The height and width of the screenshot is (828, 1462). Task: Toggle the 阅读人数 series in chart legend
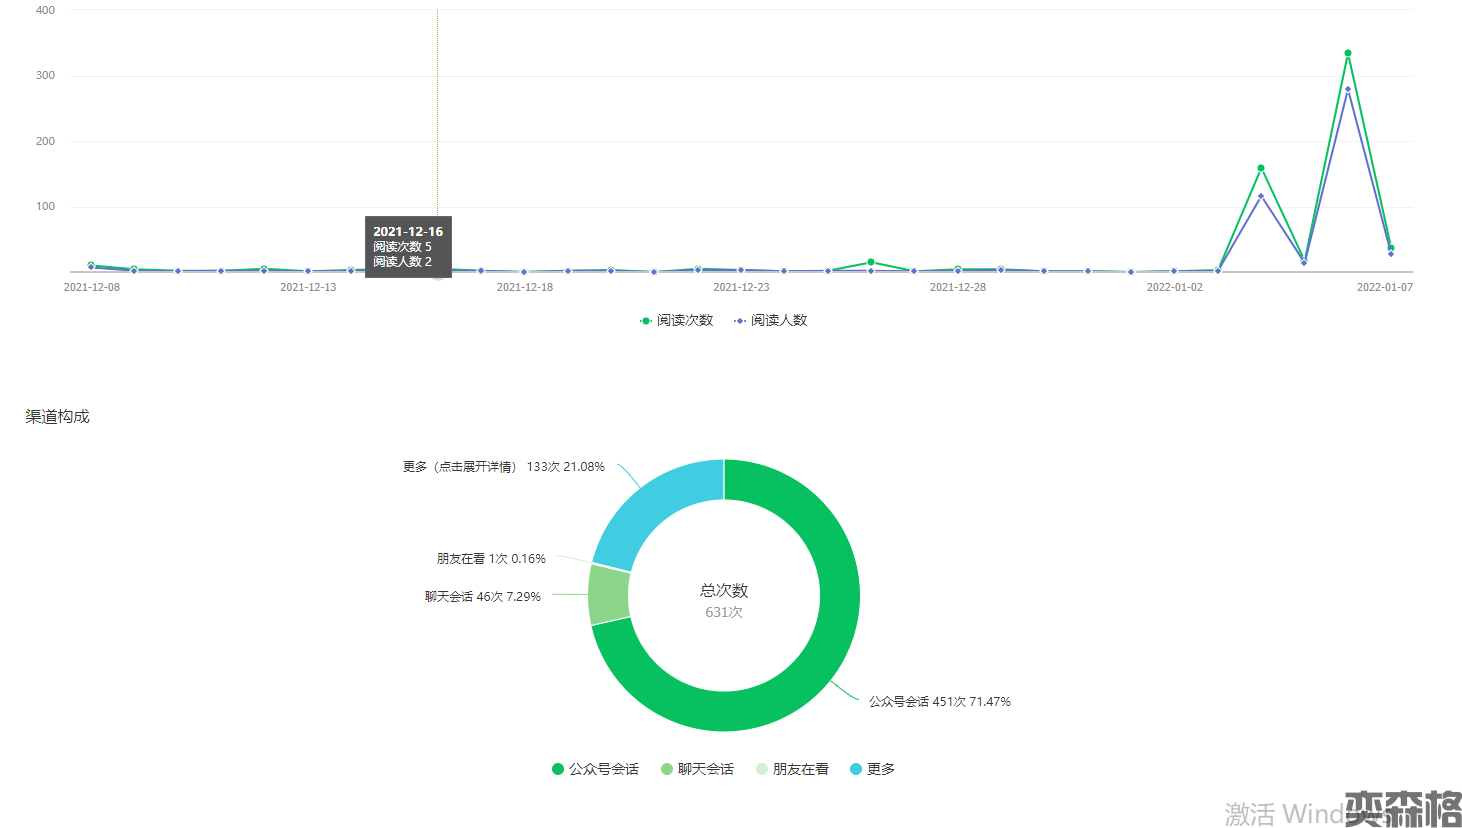point(771,320)
